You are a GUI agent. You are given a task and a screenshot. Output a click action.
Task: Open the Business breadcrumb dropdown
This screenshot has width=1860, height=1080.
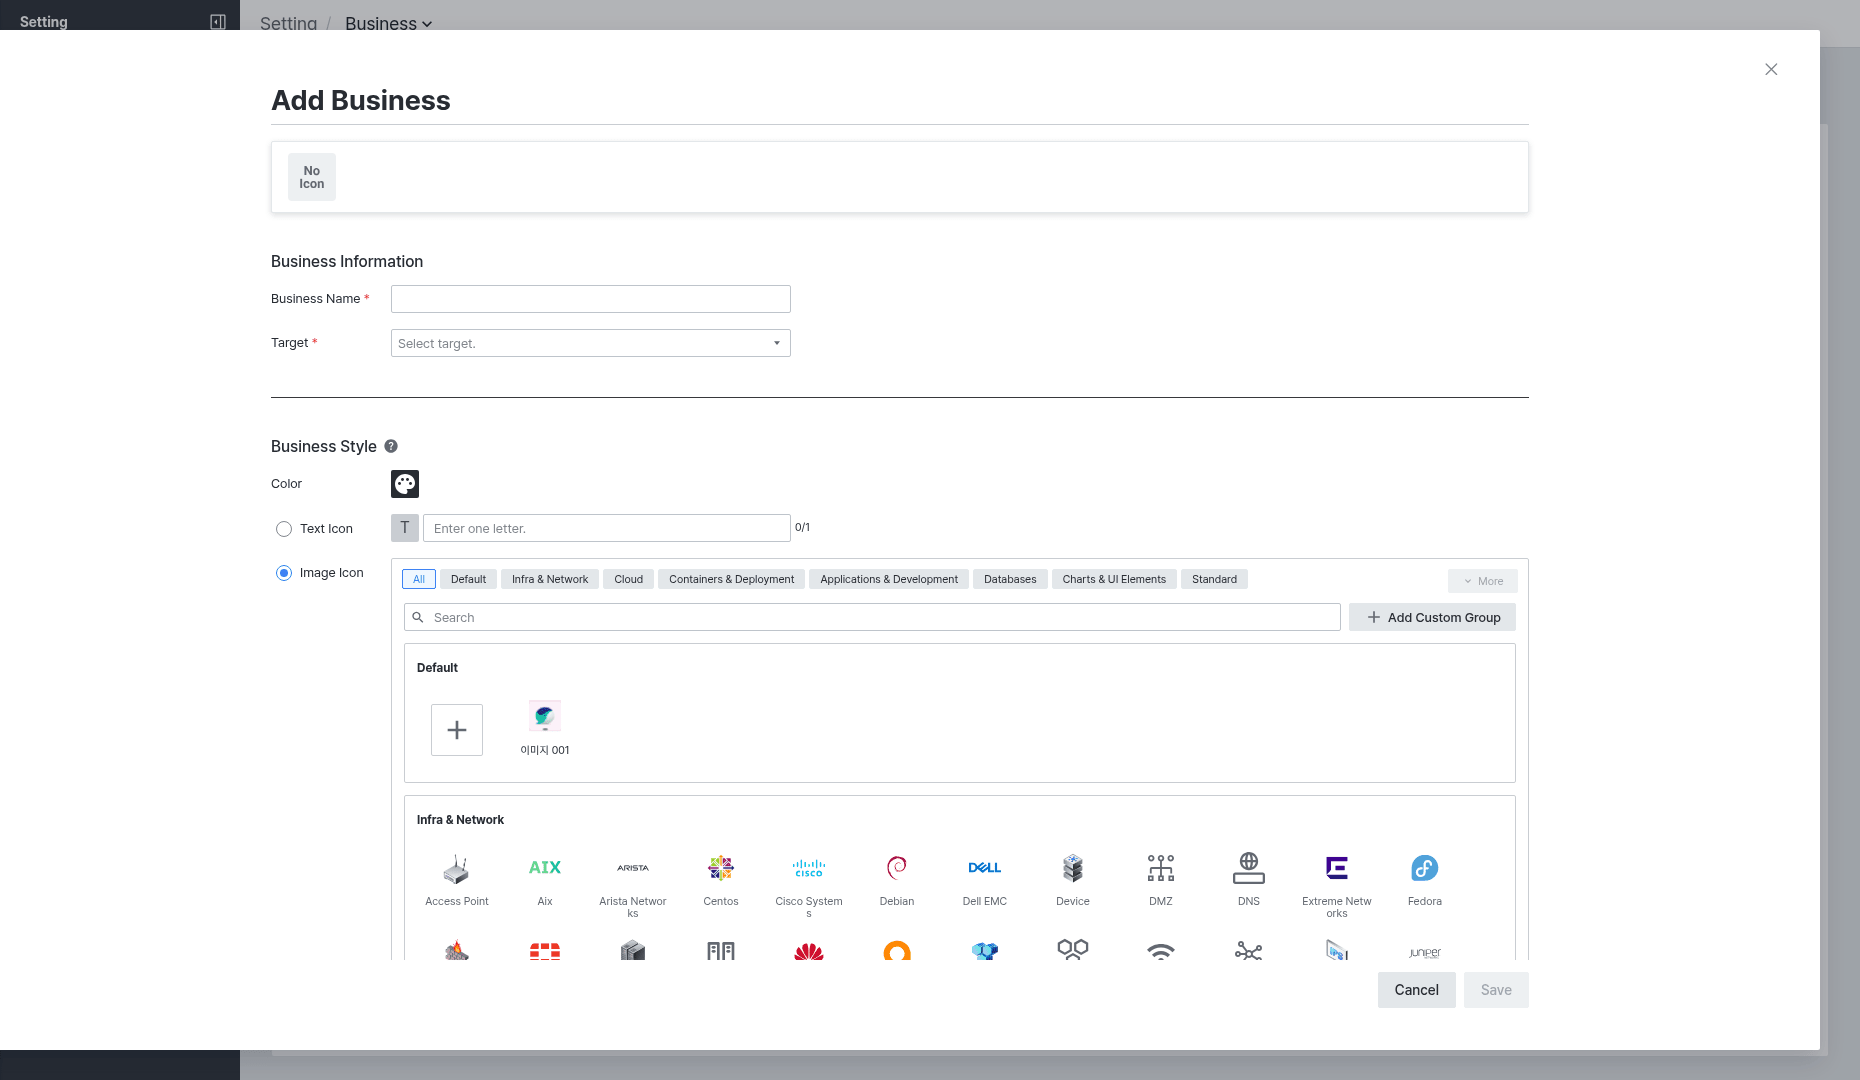(x=388, y=24)
